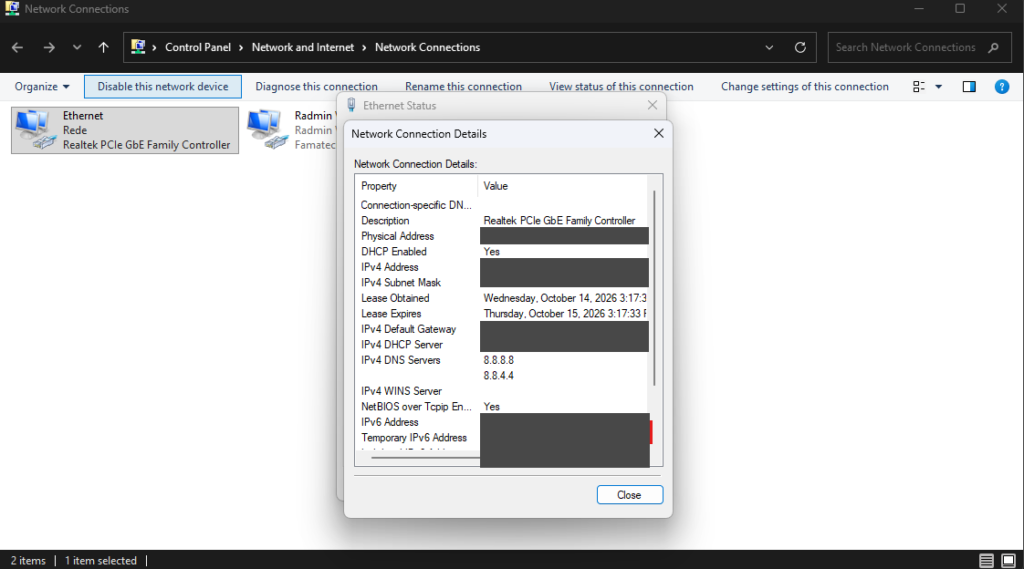Select the Description property row
The height and width of the screenshot is (569, 1024).
click(x=502, y=221)
